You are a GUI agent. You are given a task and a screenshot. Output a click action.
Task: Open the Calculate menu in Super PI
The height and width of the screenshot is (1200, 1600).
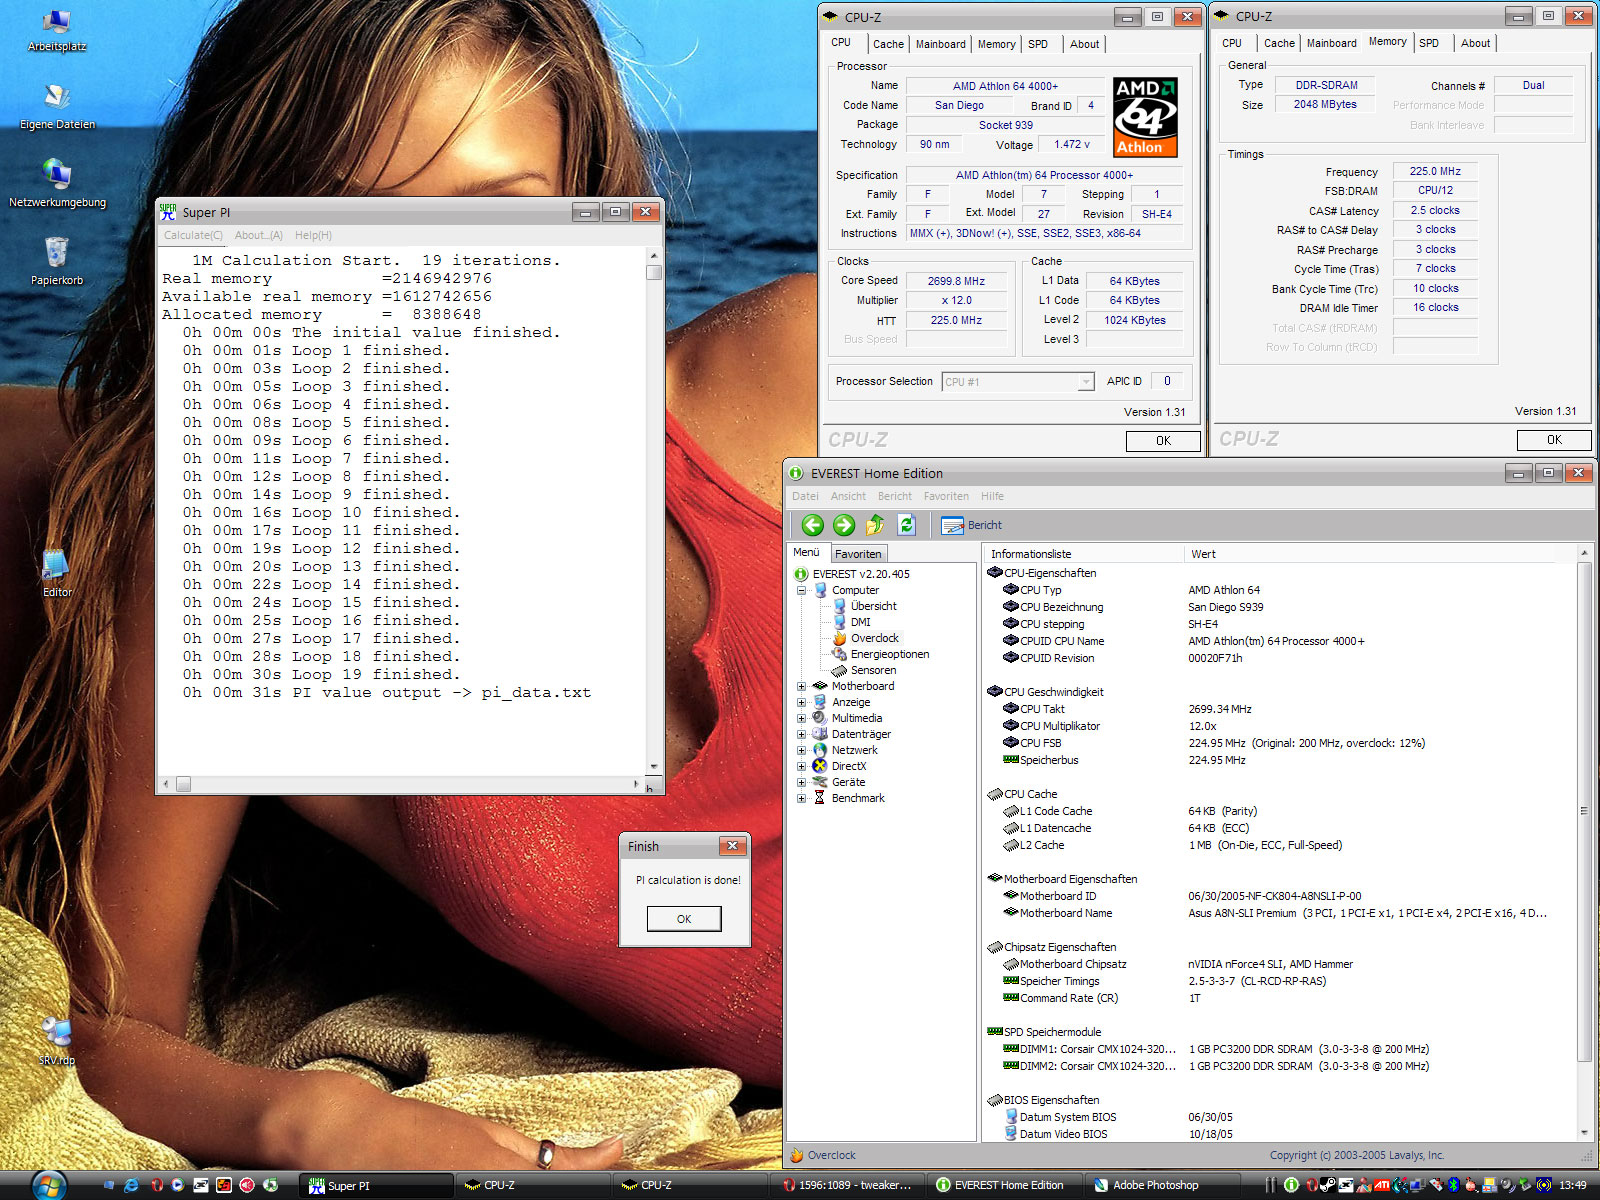pos(193,235)
